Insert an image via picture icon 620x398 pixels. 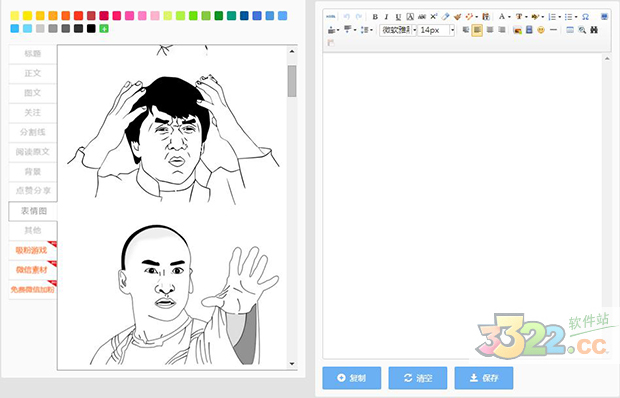click(x=517, y=30)
